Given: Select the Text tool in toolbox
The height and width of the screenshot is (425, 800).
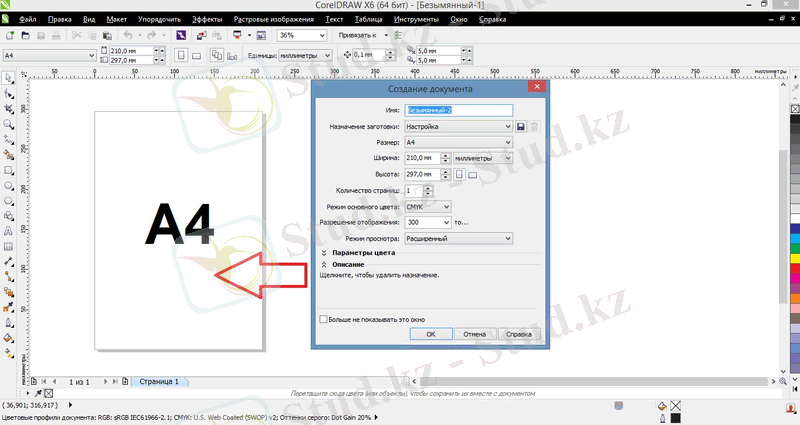Looking at the screenshot, I should pos(9,230).
